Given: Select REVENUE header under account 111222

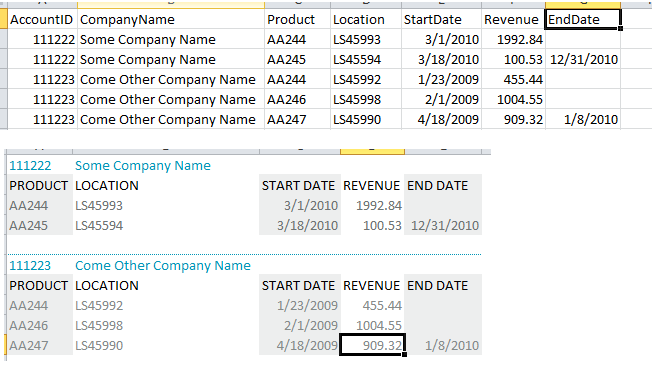Looking at the screenshot, I should (372, 185).
